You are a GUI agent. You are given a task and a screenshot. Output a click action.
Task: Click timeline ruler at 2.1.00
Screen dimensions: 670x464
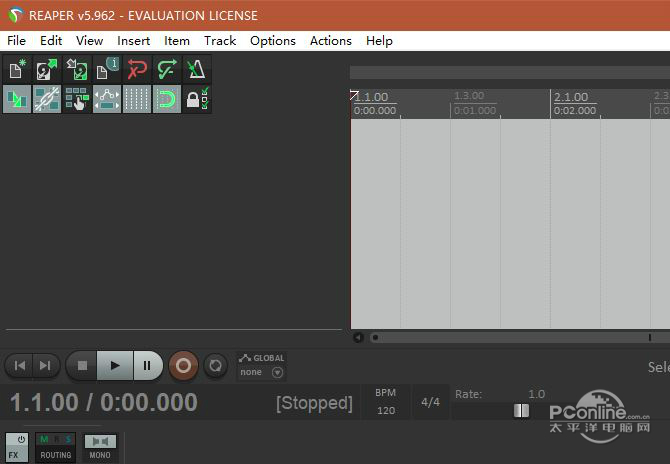point(571,97)
